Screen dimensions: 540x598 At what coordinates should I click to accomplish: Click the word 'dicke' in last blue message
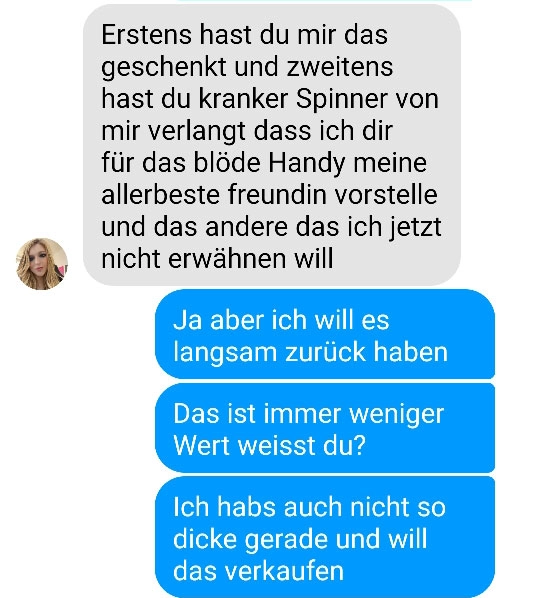(204, 539)
